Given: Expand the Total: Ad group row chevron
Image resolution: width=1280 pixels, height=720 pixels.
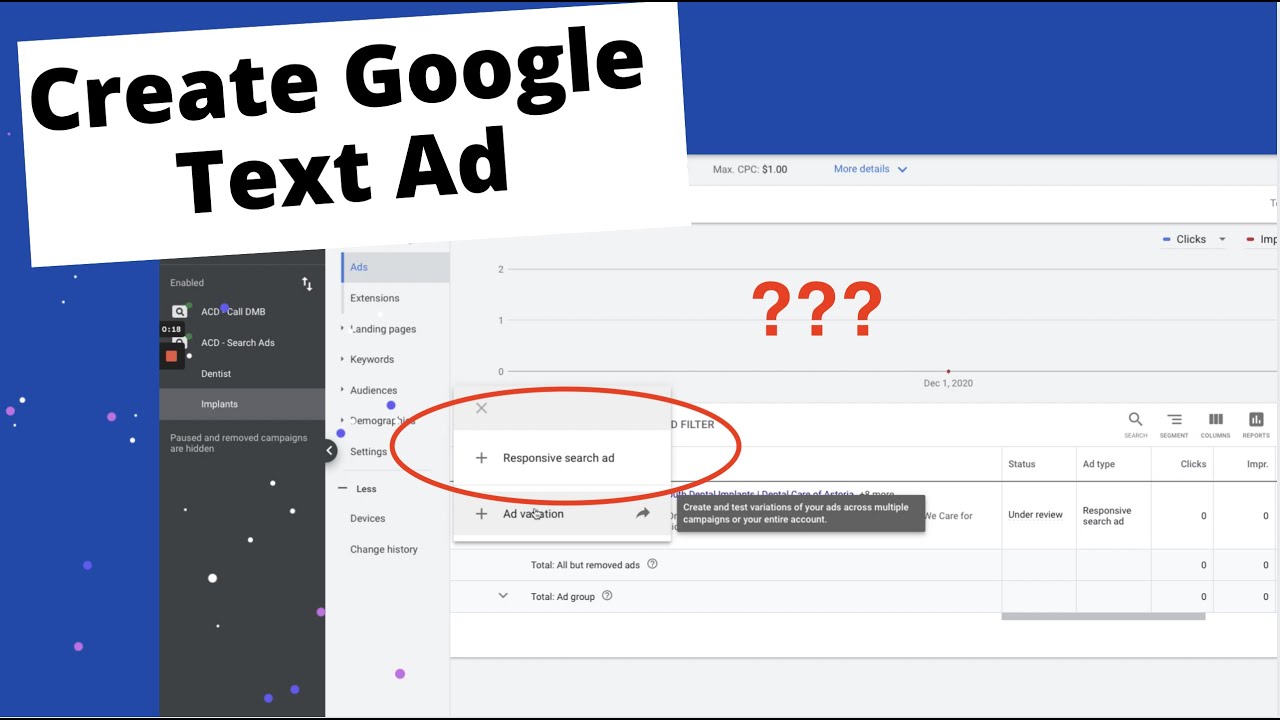Looking at the screenshot, I should [503, 596].
